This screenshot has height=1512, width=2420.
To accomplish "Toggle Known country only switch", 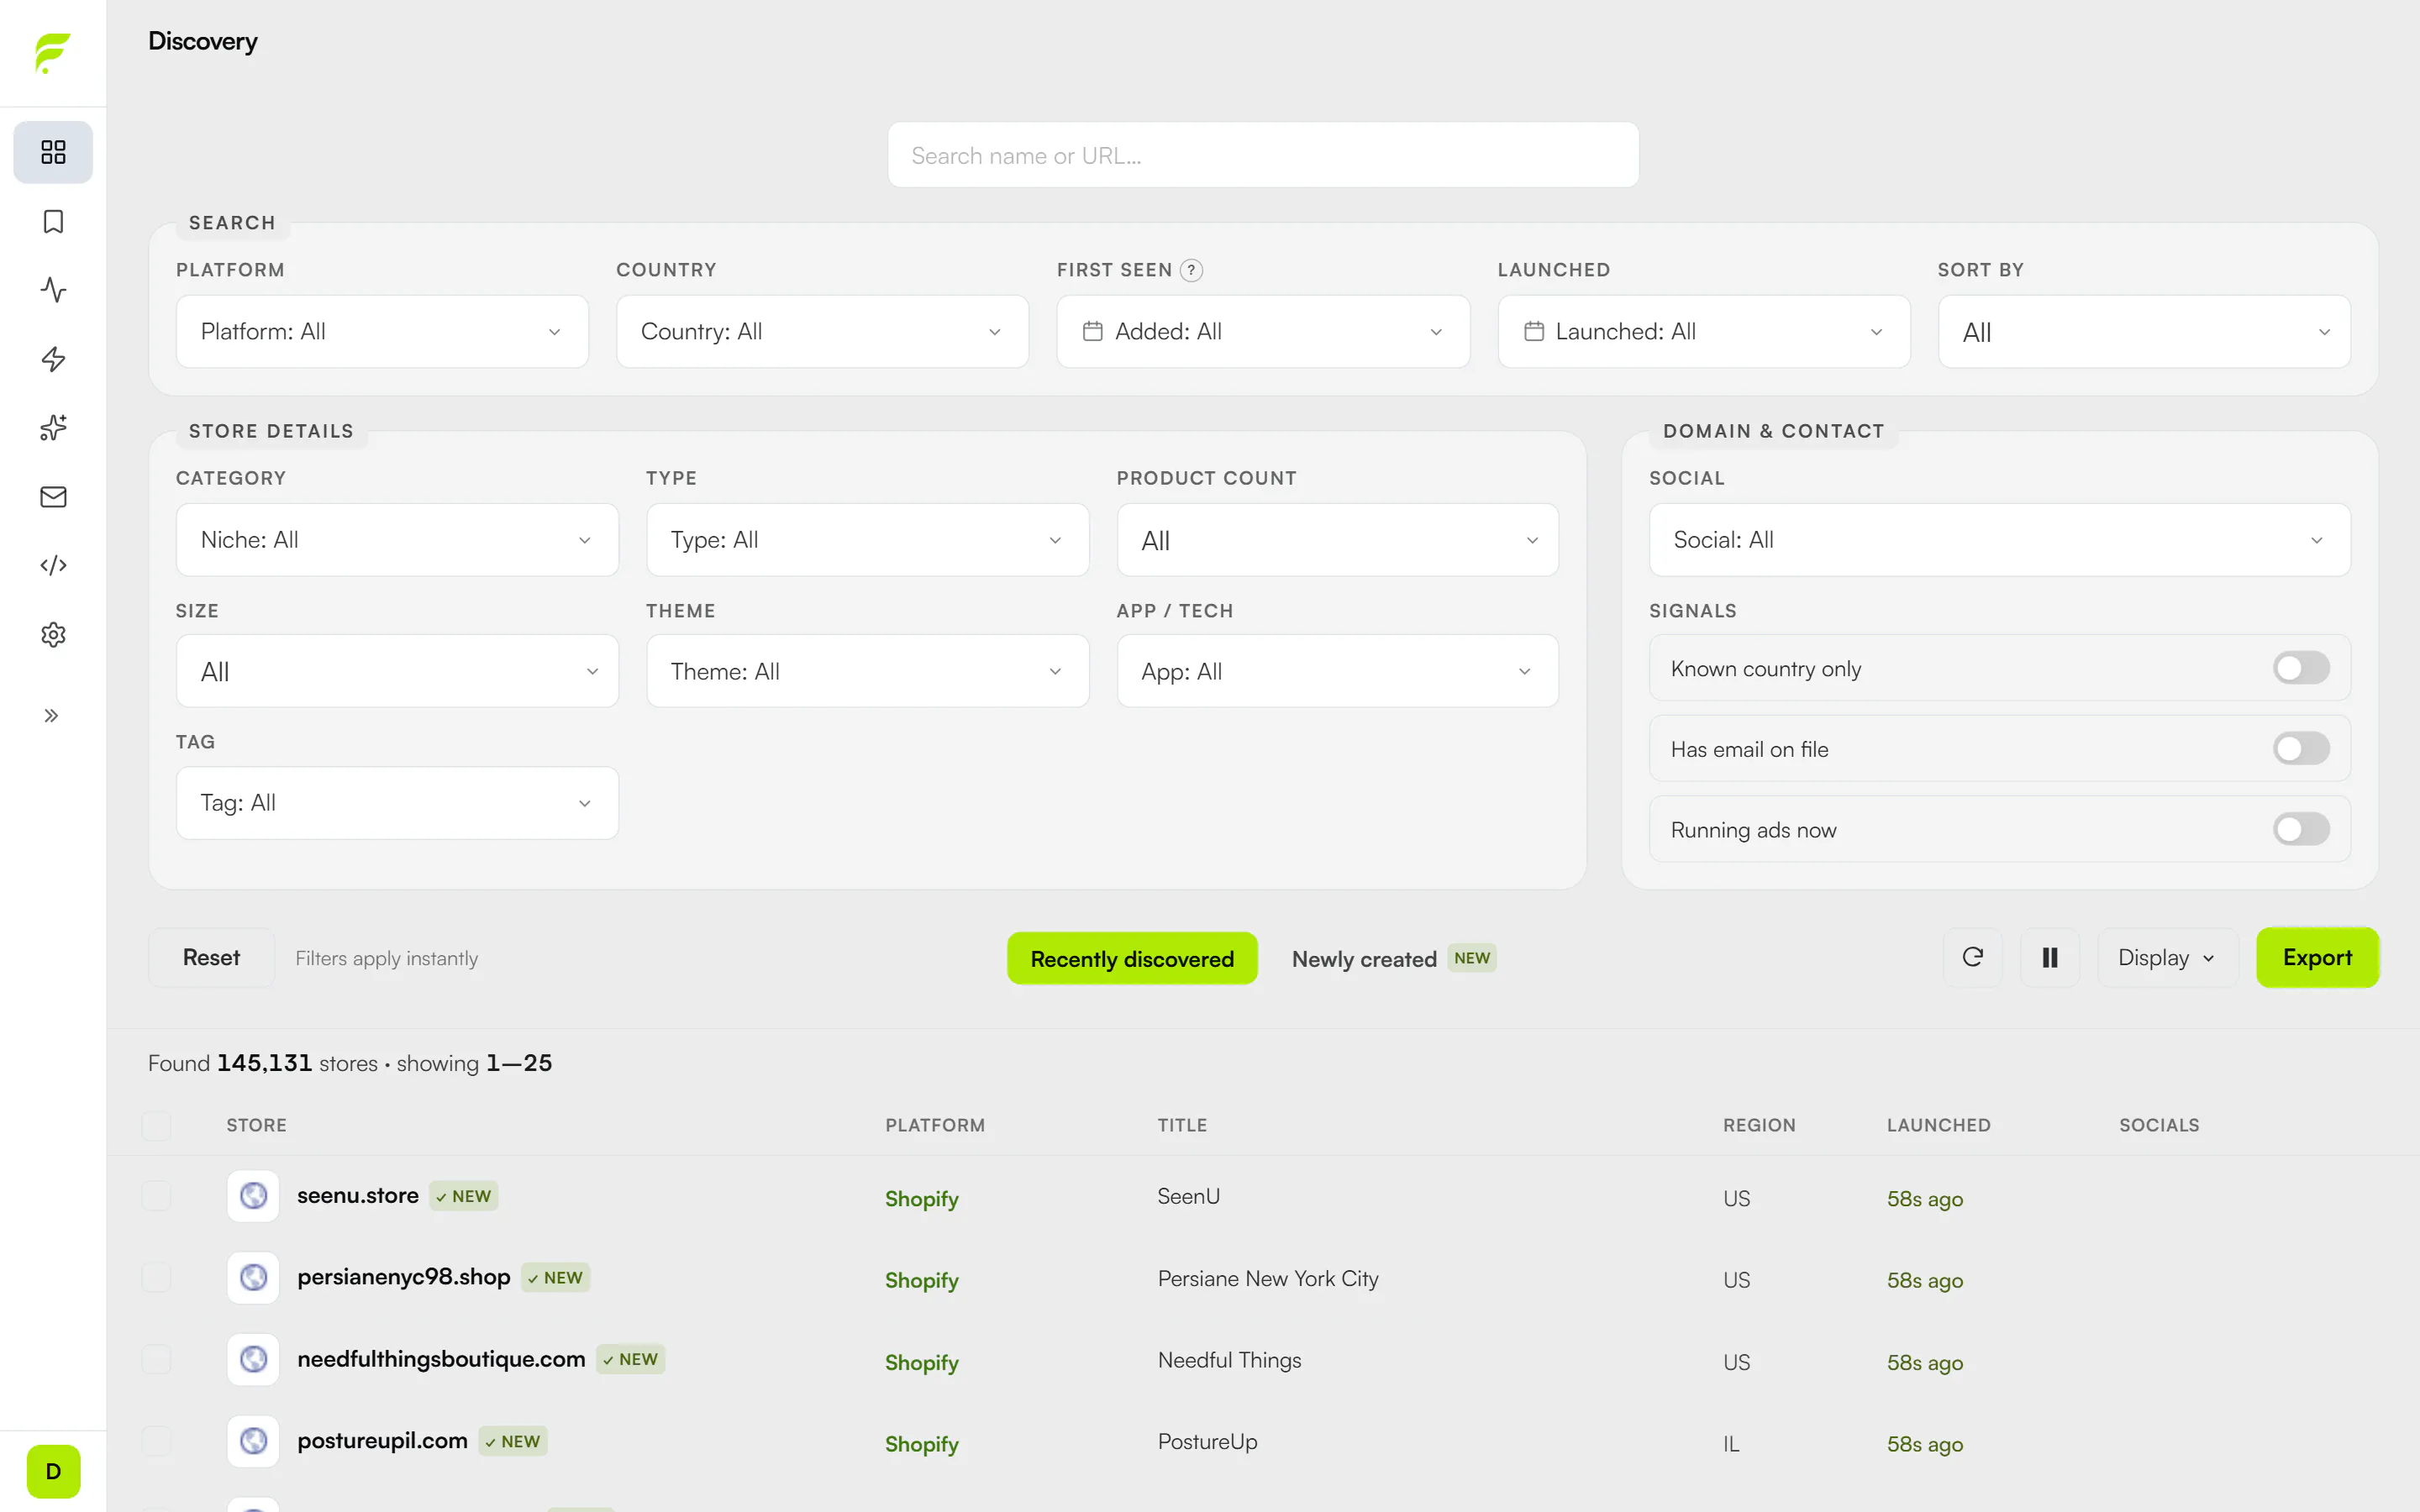I will (2301, 668).
